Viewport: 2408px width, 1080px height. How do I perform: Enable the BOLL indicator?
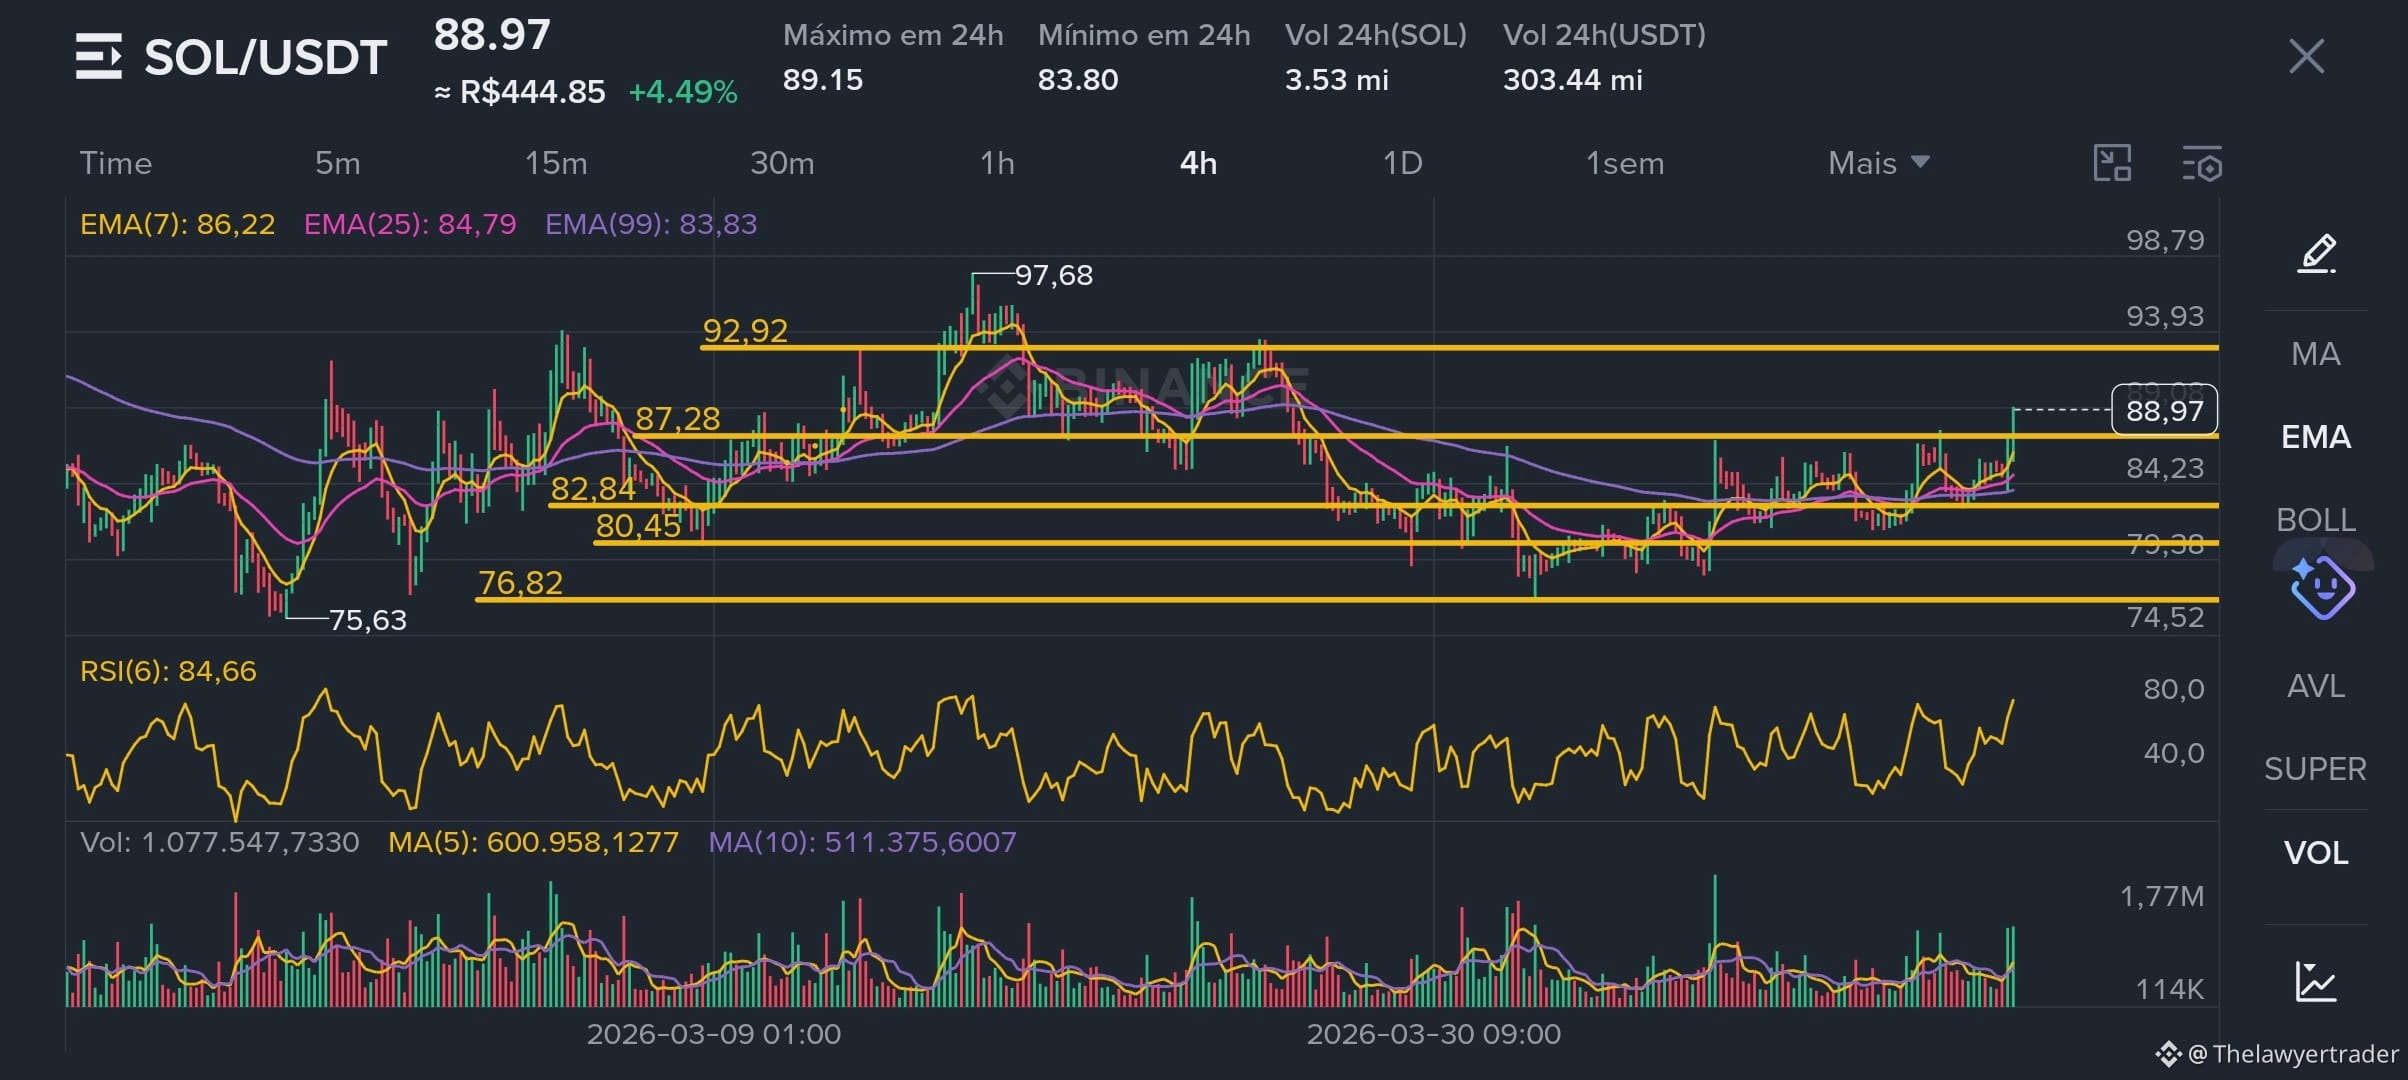(x=2316, y=520)
